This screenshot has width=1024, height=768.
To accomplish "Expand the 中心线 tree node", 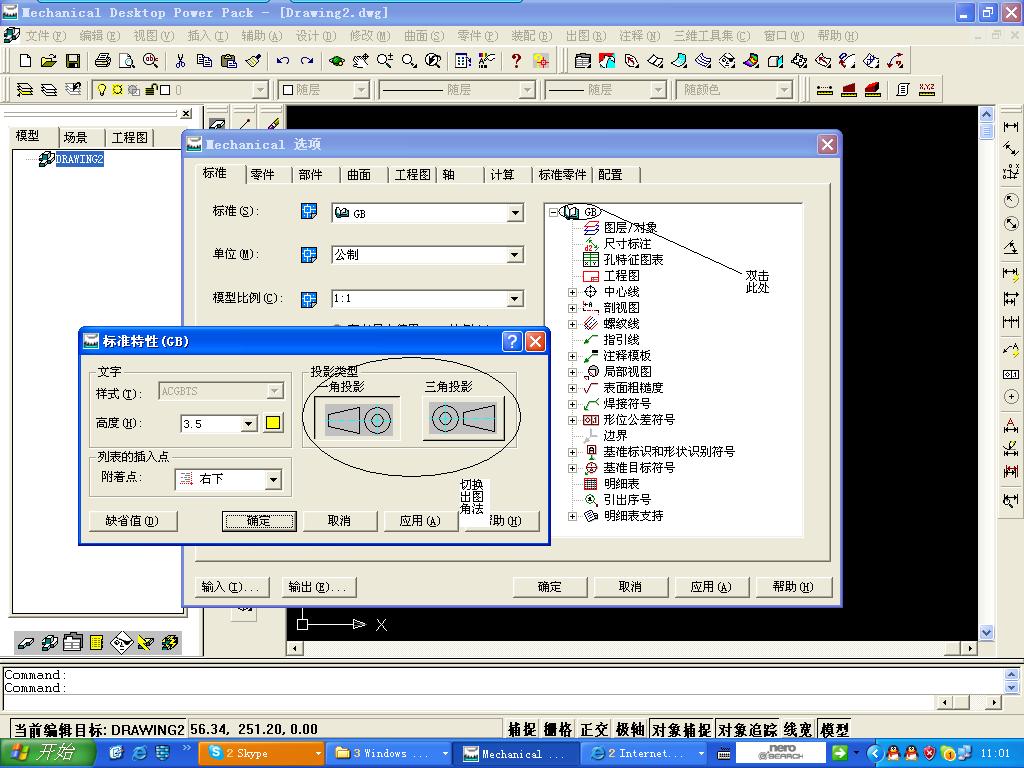I will coord(572,292).
